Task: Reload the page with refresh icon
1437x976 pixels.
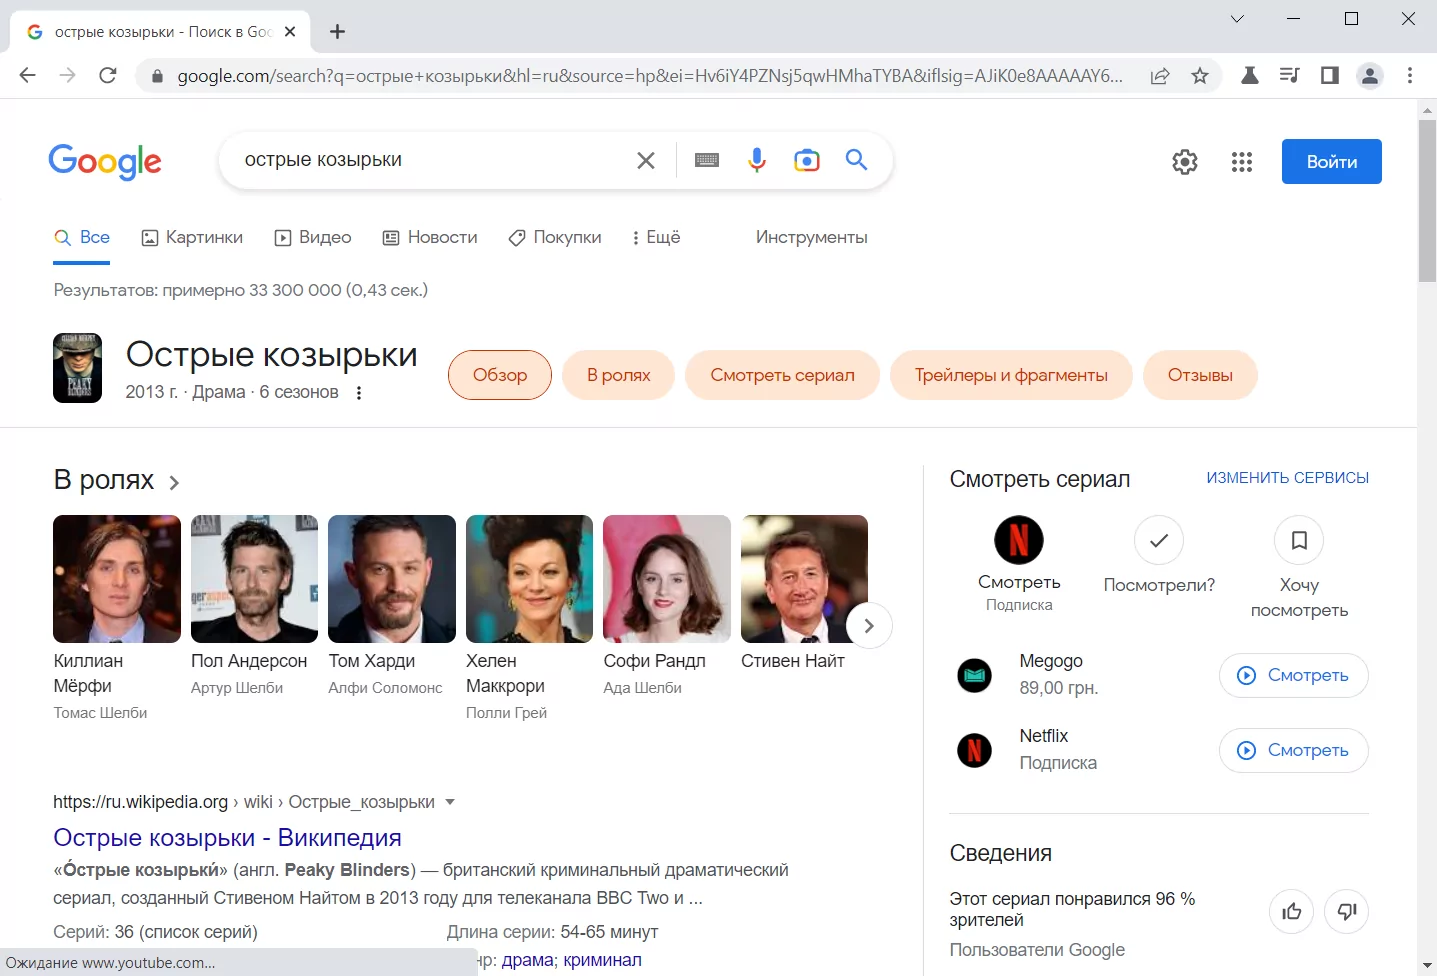Action: point(108,75)
